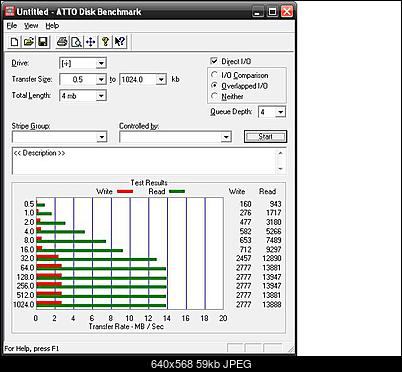Screen dimensions: 402x372
Task: Click the Save floppy disk toolbar icon
Action: (x=43, y=42)
